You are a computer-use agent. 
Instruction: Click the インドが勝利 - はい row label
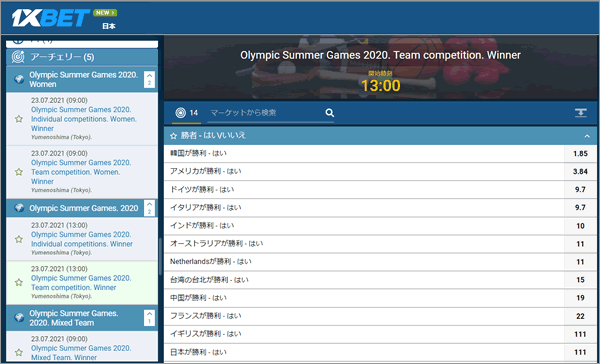pyautogui.click(x=202, y=226)
